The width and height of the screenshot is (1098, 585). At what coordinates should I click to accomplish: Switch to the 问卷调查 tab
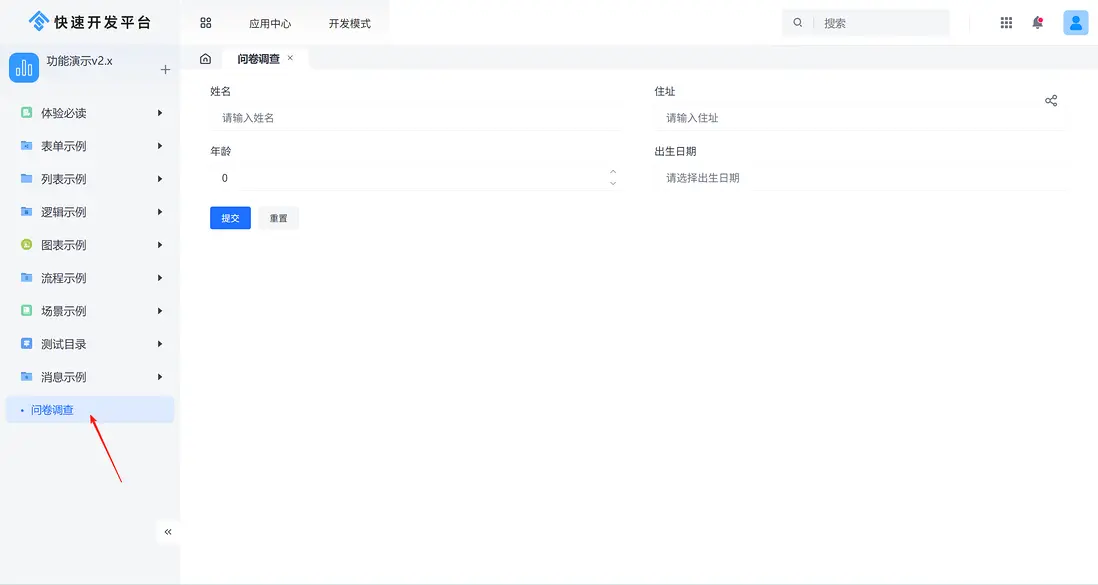click(x=260, y=58)
